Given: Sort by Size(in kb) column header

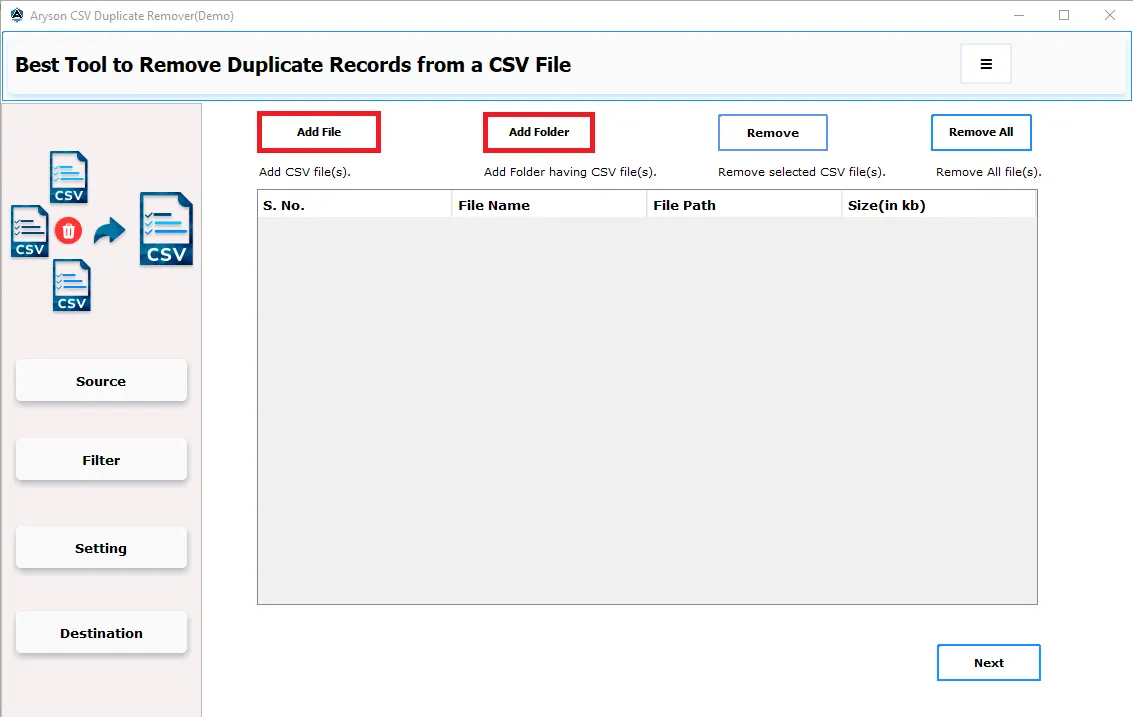Looking at the screenshot, I should click(x=939, y=205).
